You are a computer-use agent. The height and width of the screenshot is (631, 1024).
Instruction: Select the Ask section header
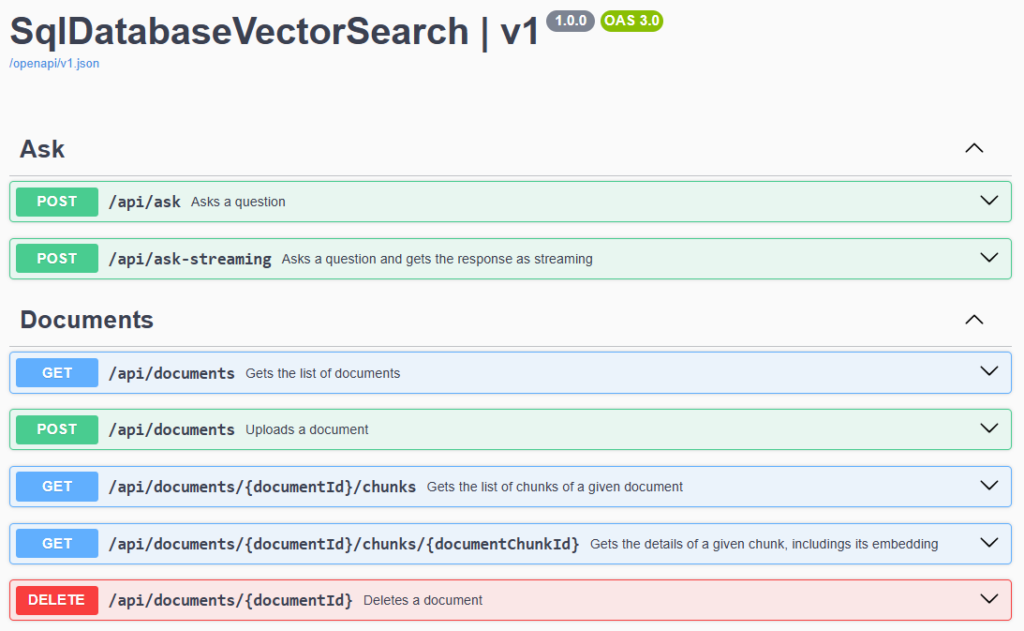point(41,148)
